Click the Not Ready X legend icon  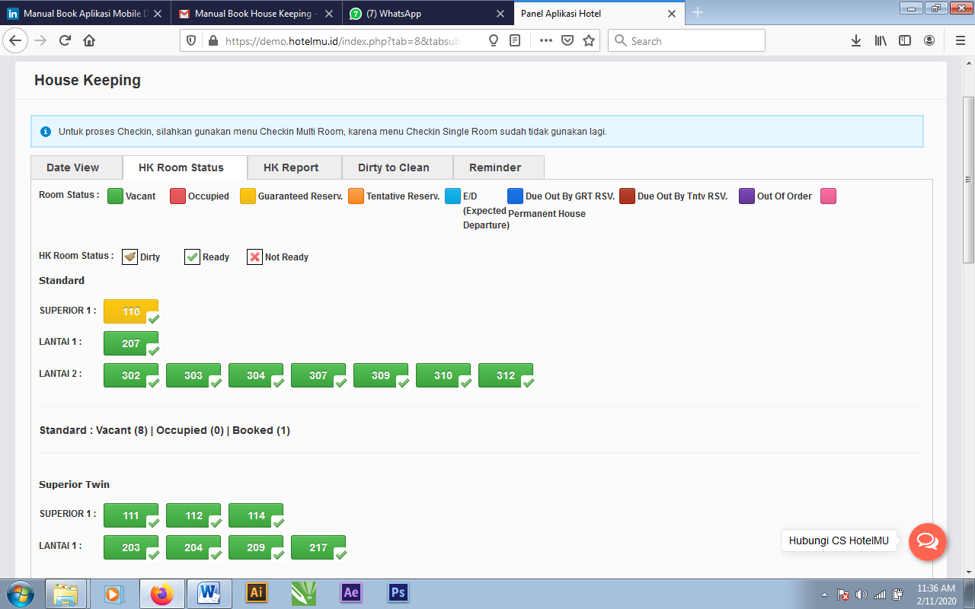255,257
